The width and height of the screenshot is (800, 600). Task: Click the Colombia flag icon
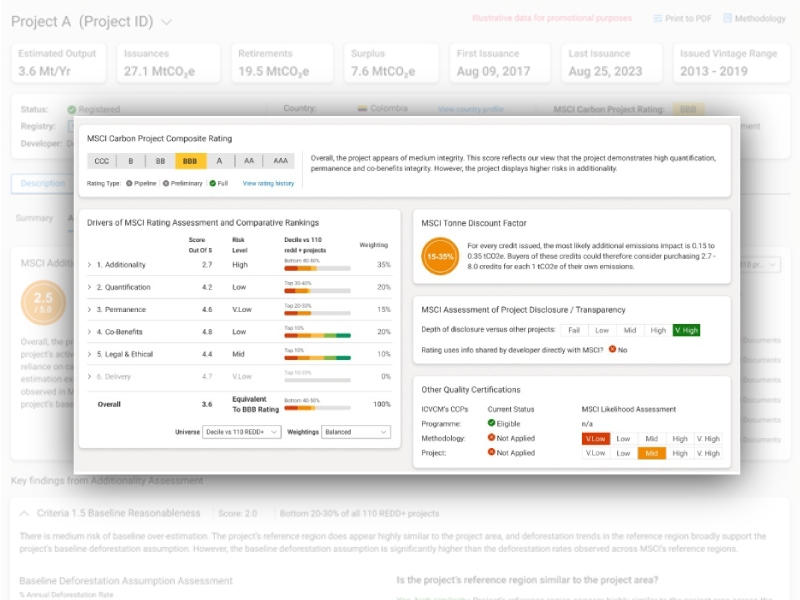[362, 109]
